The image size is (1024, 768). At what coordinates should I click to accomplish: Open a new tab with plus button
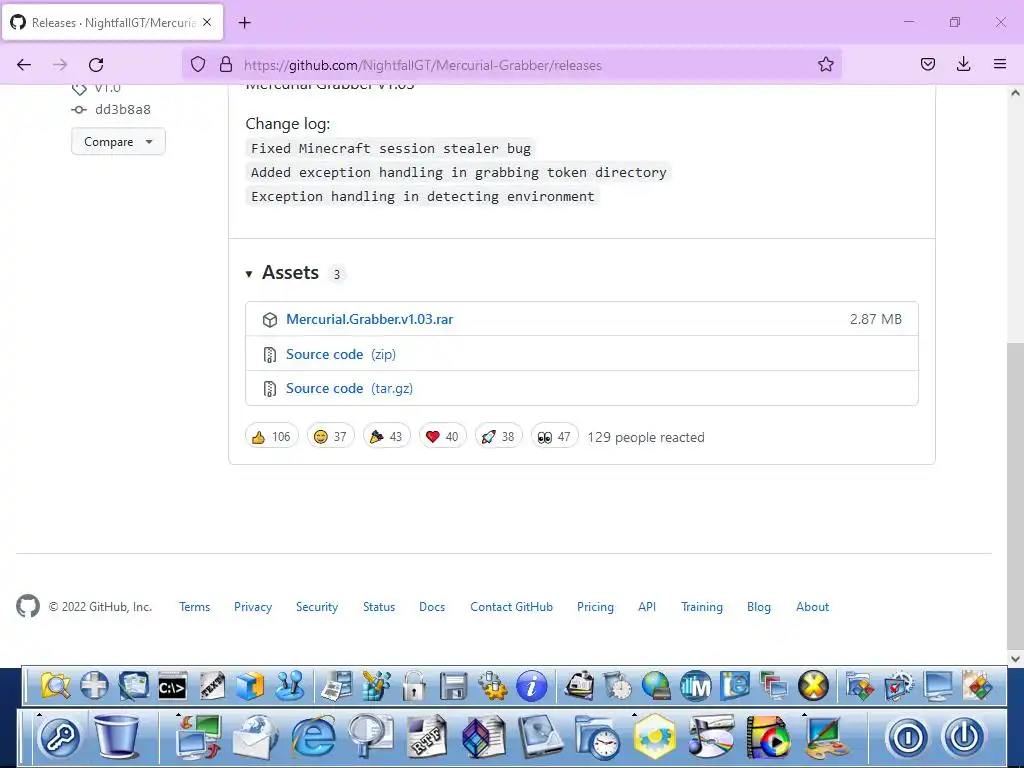tap(244, 23)
